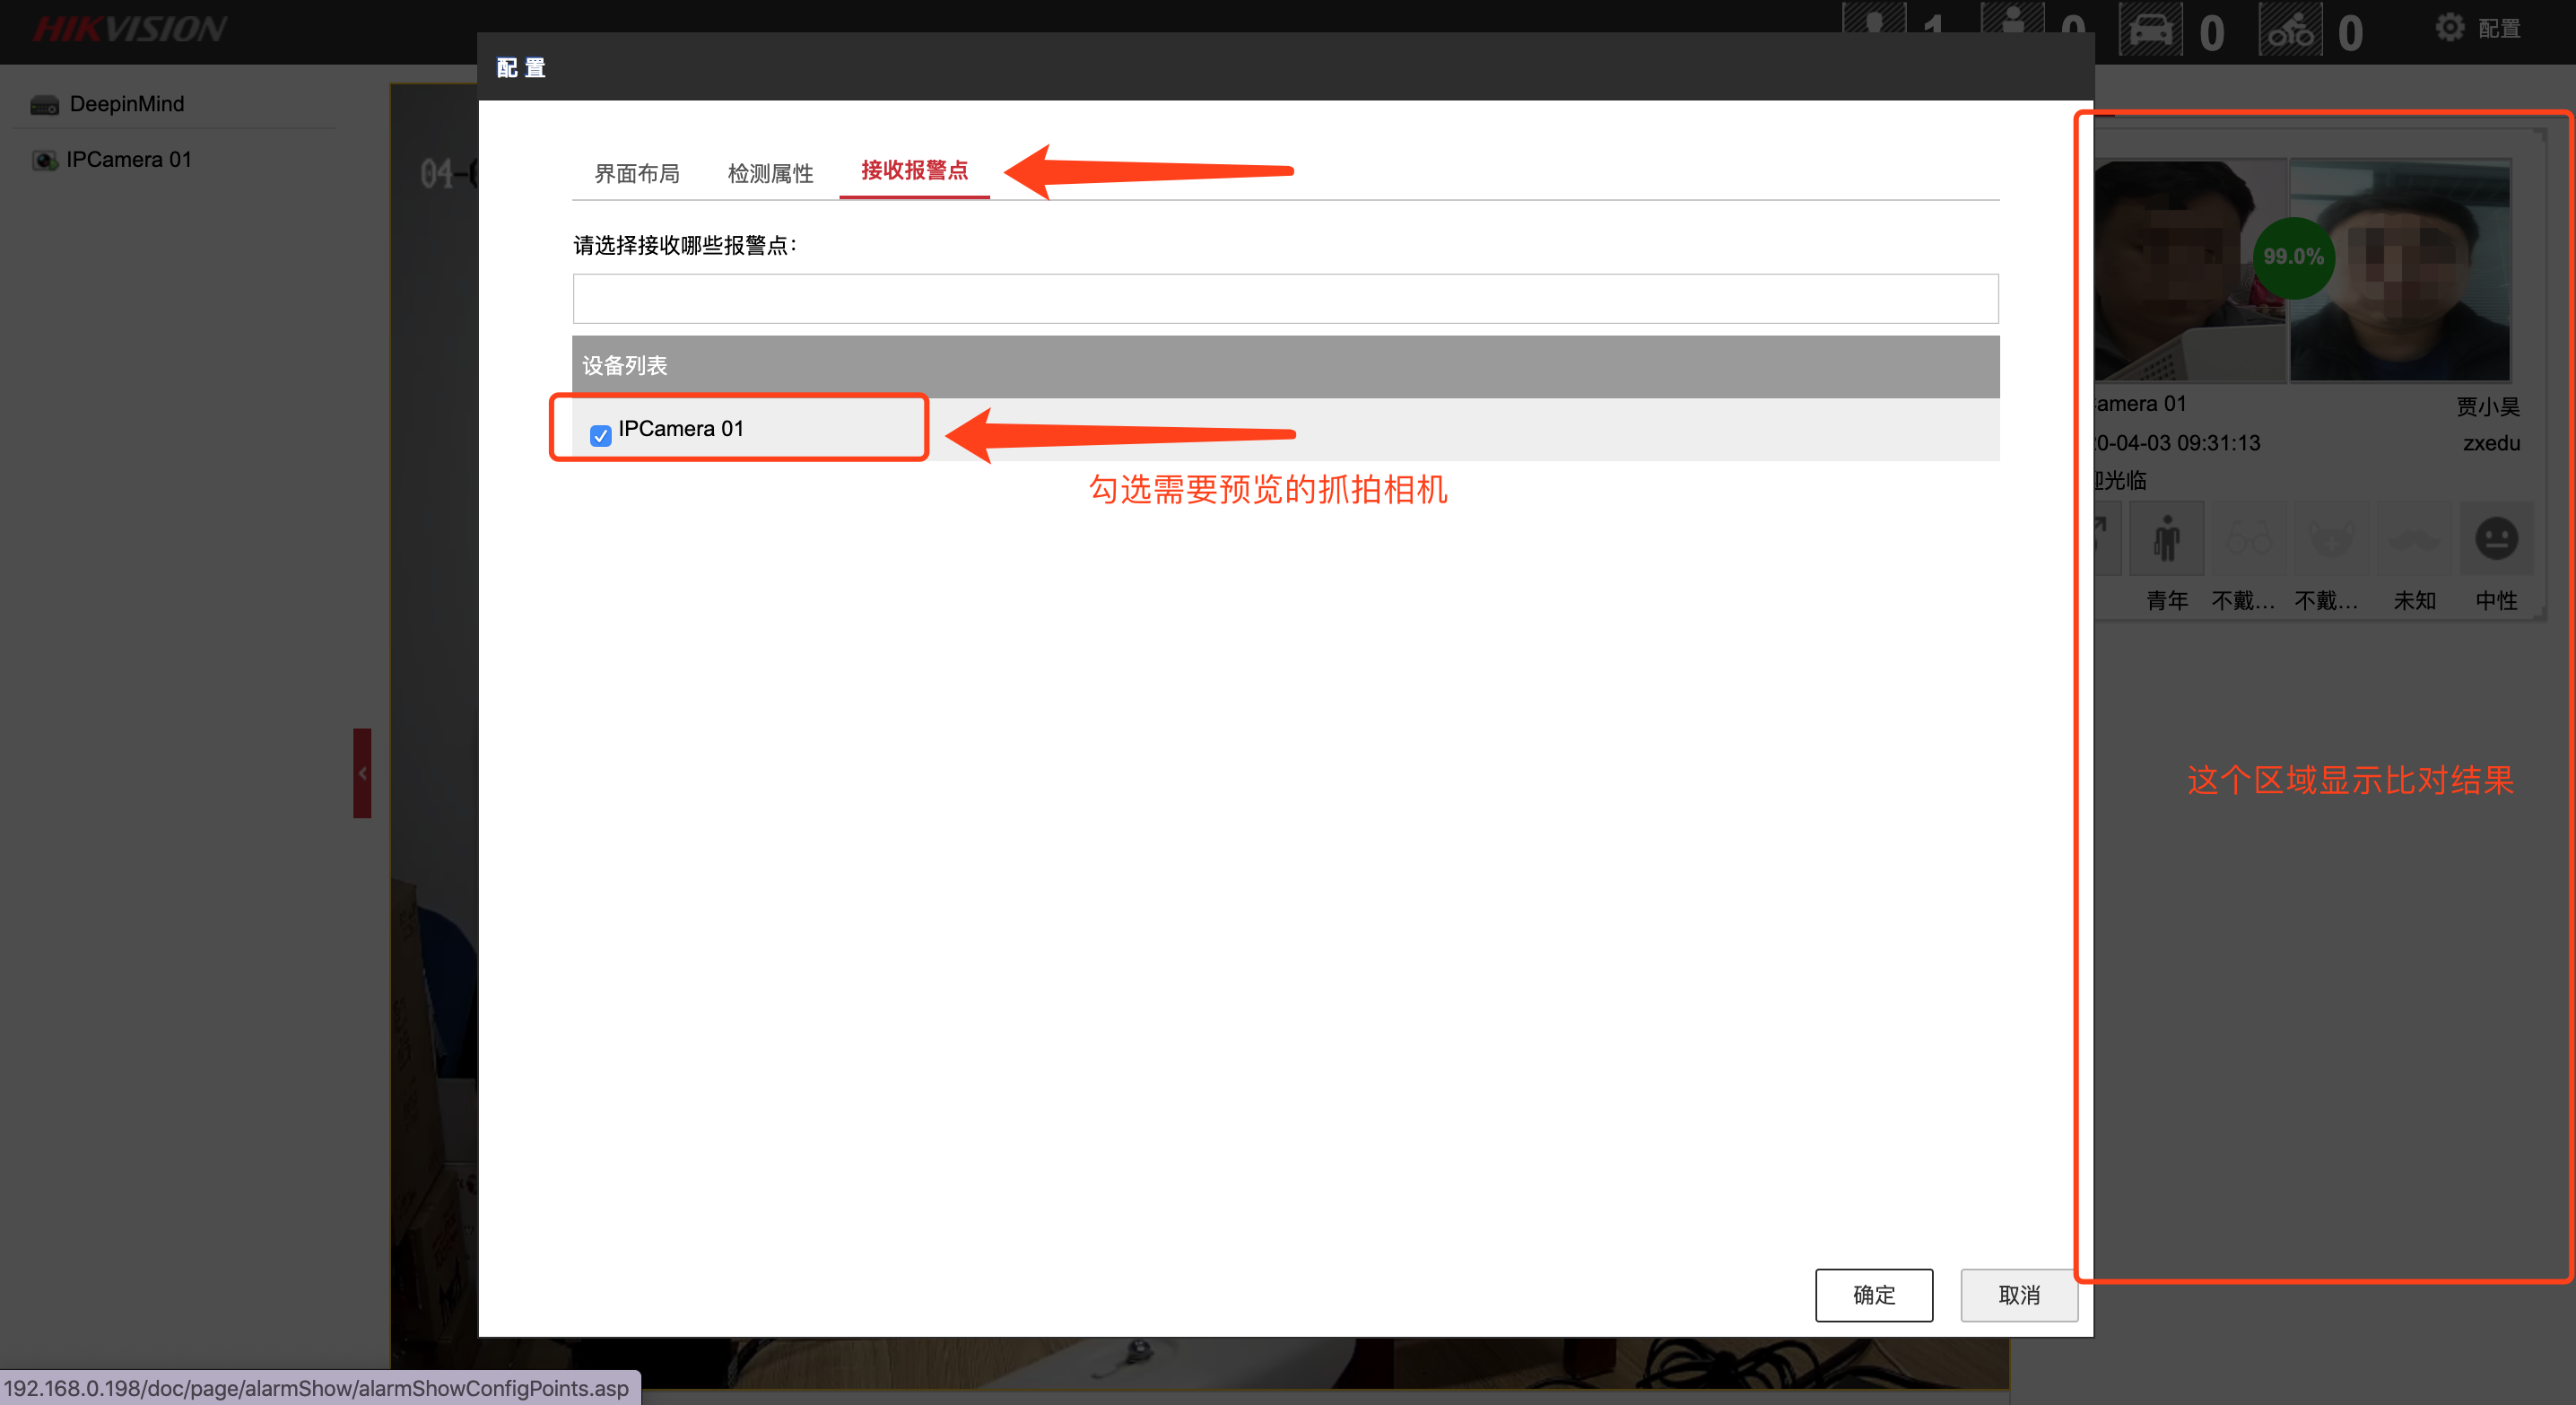2576x1405 pixels.
Task: Click the mustache attribute icon
Action: (2413, 540)
